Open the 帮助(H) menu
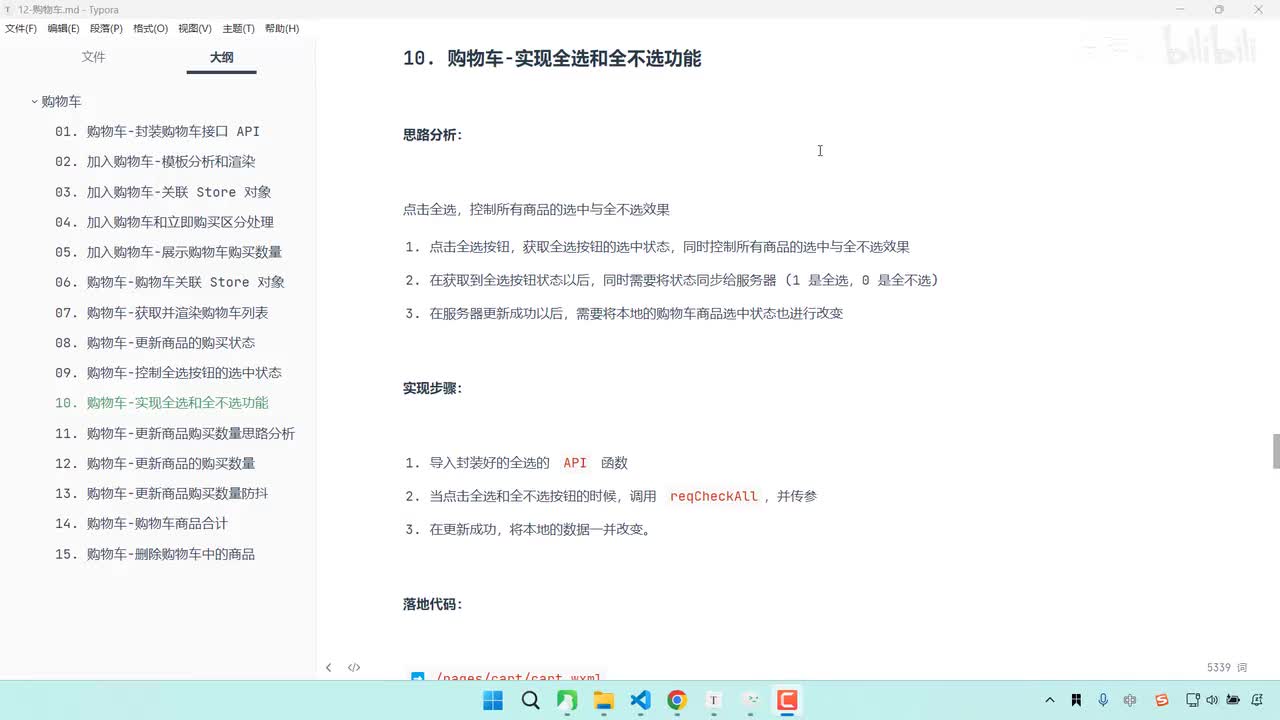 282,29
